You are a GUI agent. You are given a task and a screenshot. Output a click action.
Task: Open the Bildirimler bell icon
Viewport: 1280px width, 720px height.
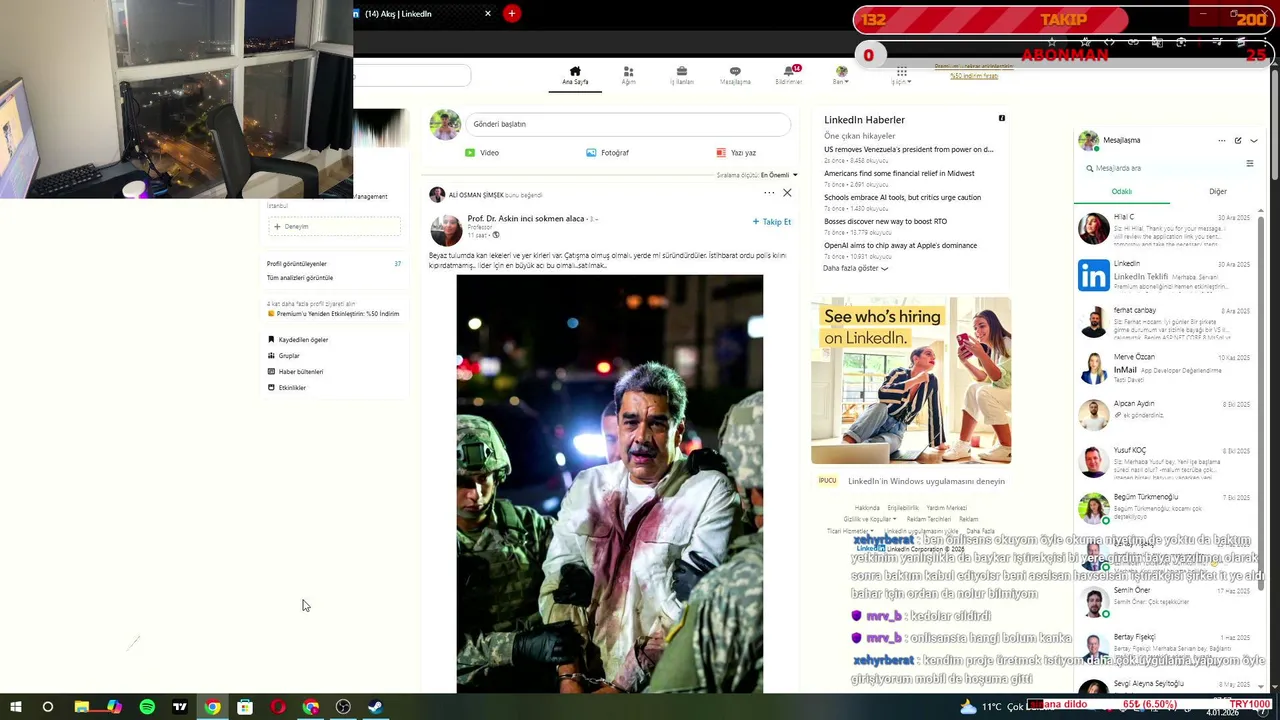tap(789, 75)
